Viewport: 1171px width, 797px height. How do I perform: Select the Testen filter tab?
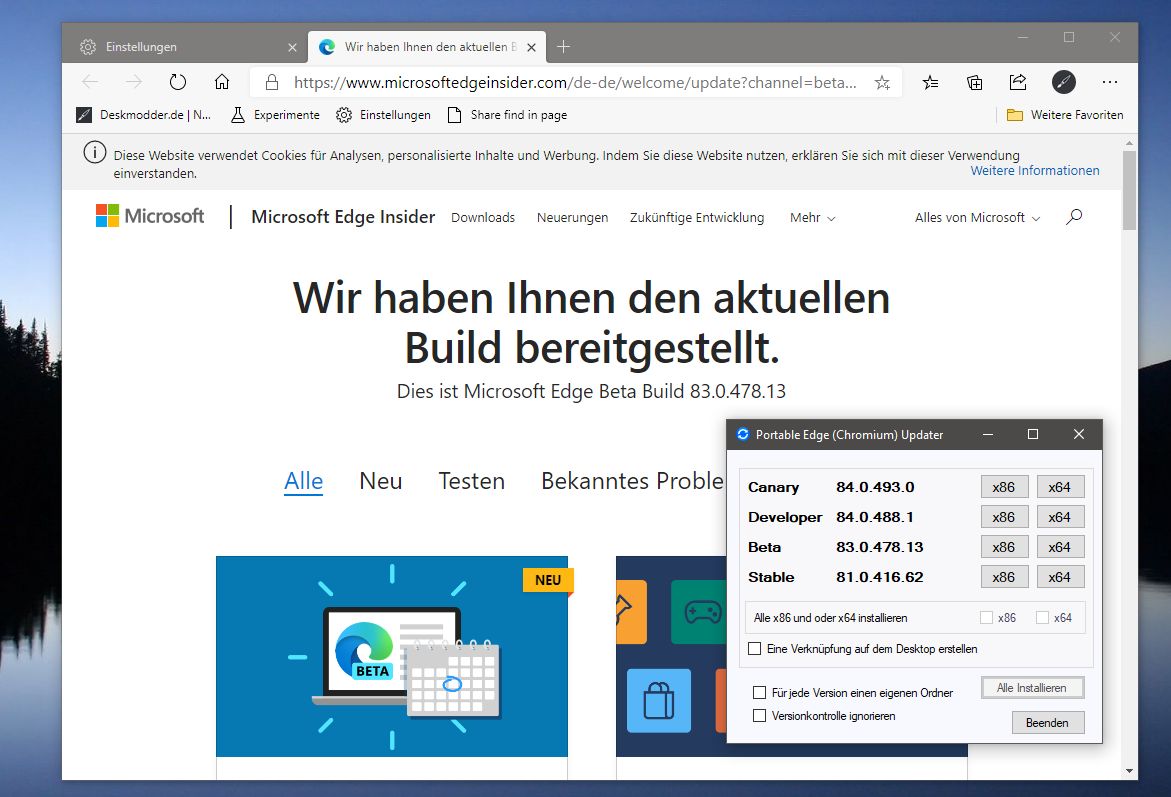(471, 481)
